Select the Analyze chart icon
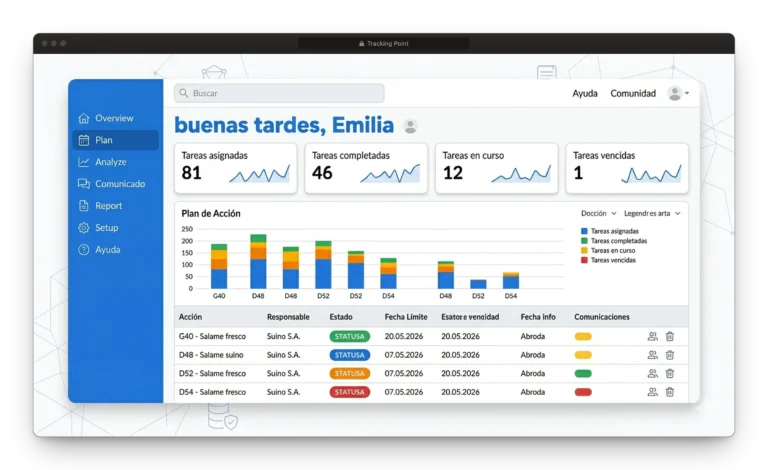The image size is (768, 470). click(x=84, y=162)
